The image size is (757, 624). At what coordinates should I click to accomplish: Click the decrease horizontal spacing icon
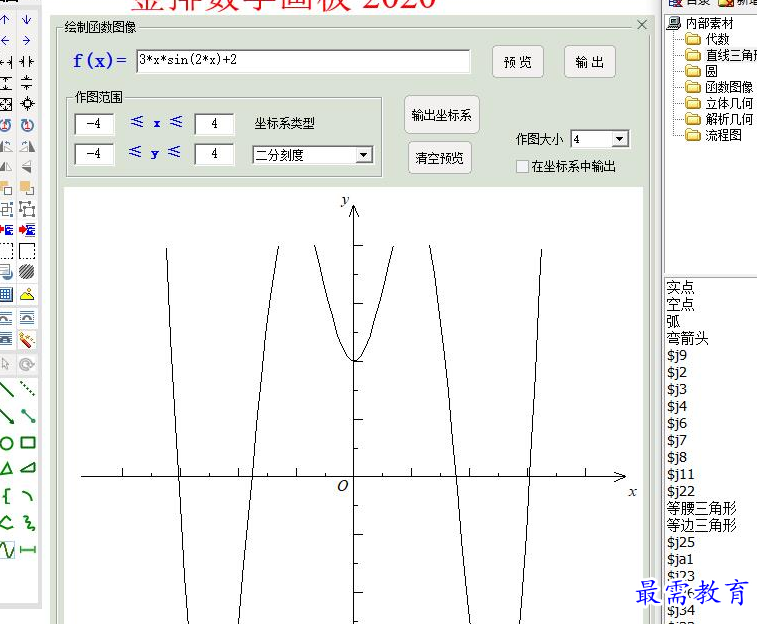coord(27,62)
